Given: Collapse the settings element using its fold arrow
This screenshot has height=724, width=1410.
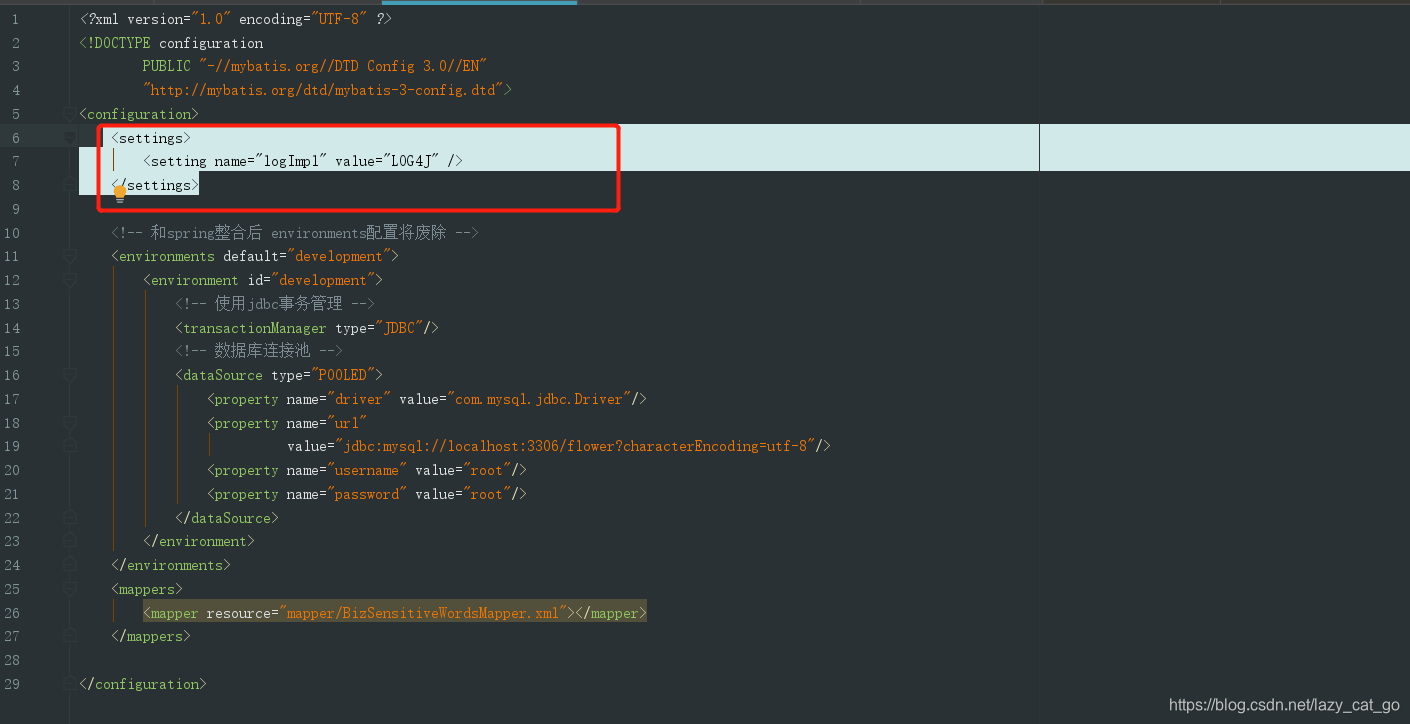Looking at the screenshot, I should click(x=68, y=137).
